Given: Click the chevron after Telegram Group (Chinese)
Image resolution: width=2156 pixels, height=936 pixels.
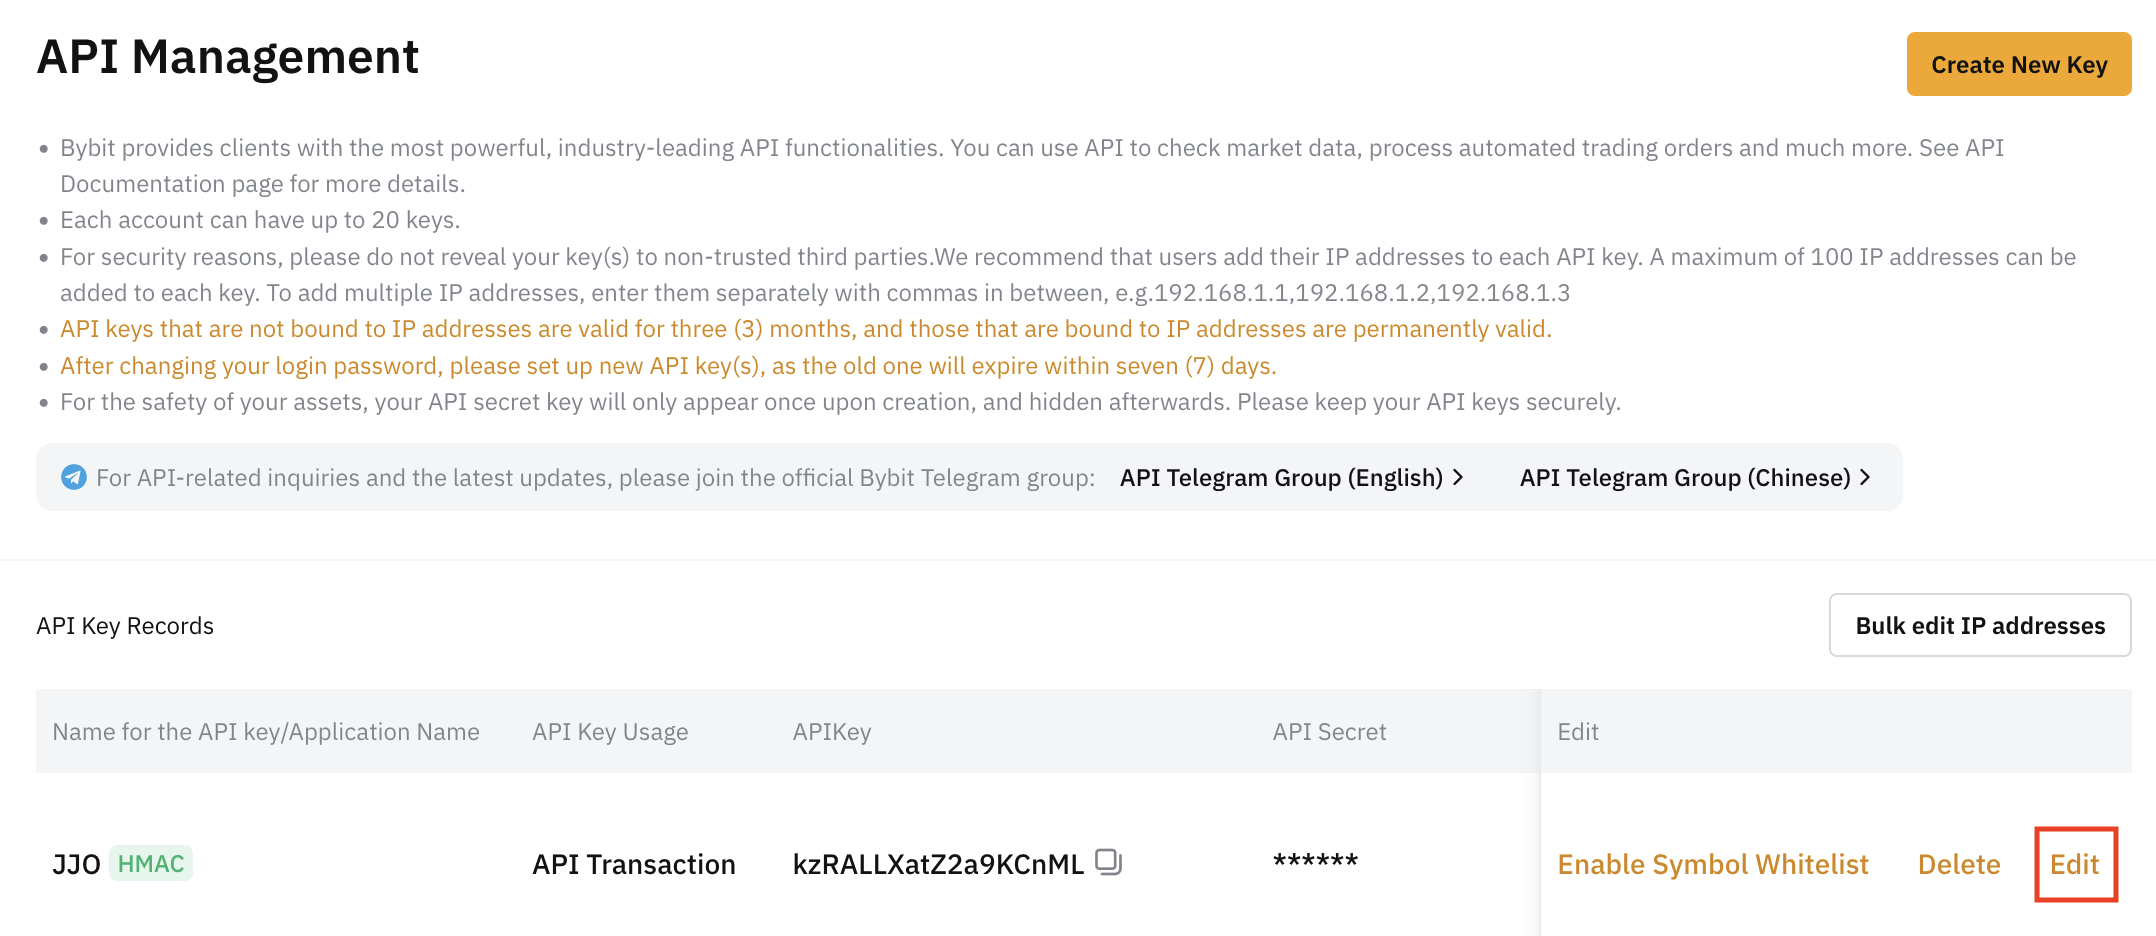Looking at the screenshot, I should [x=1865, y=477].
